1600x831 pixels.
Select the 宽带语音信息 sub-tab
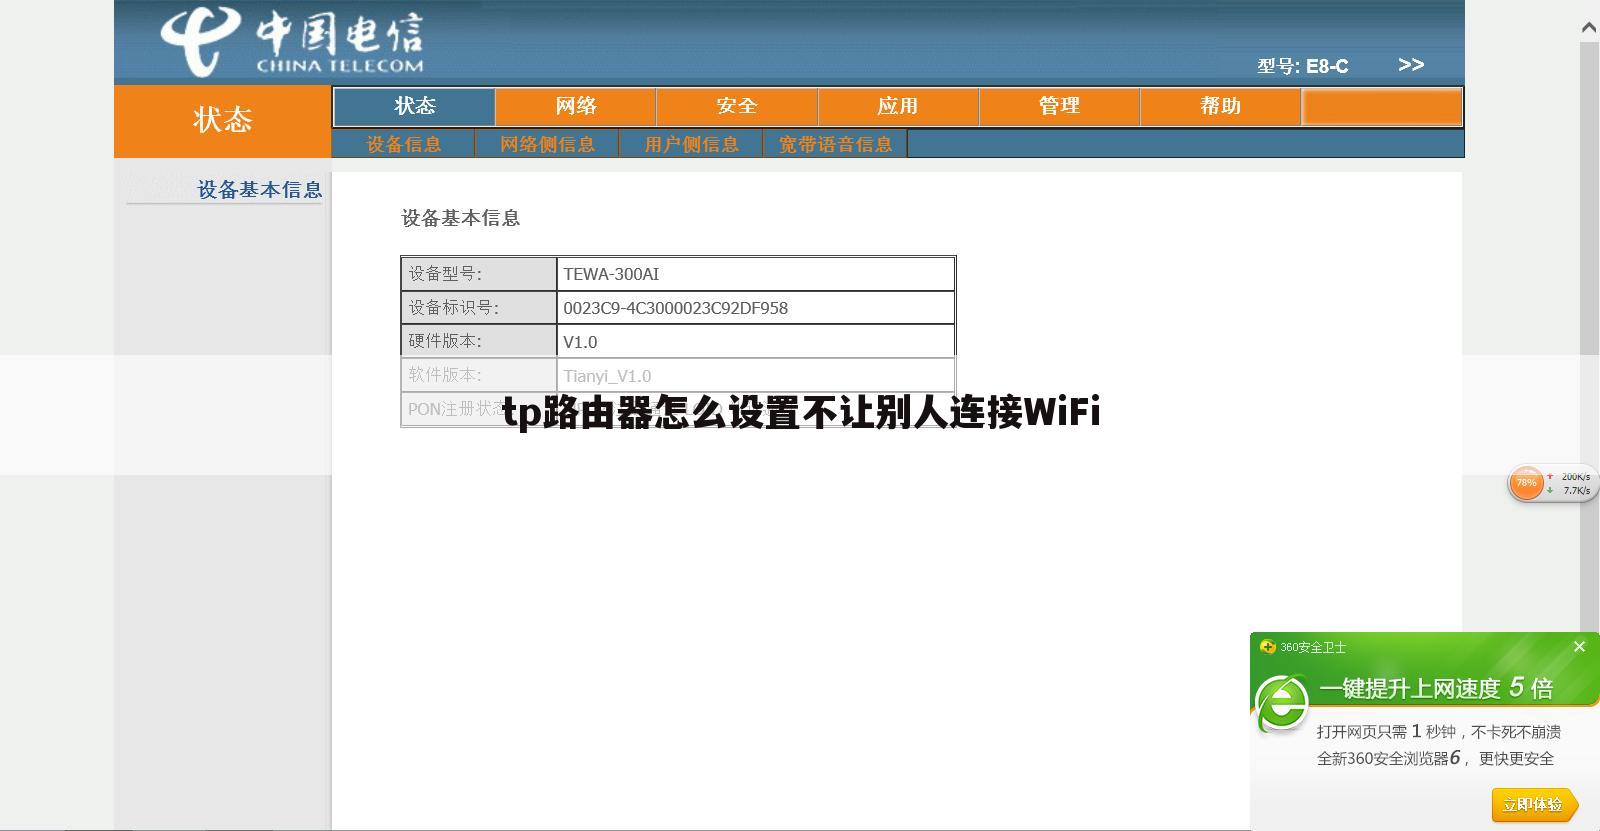point(835,144)
